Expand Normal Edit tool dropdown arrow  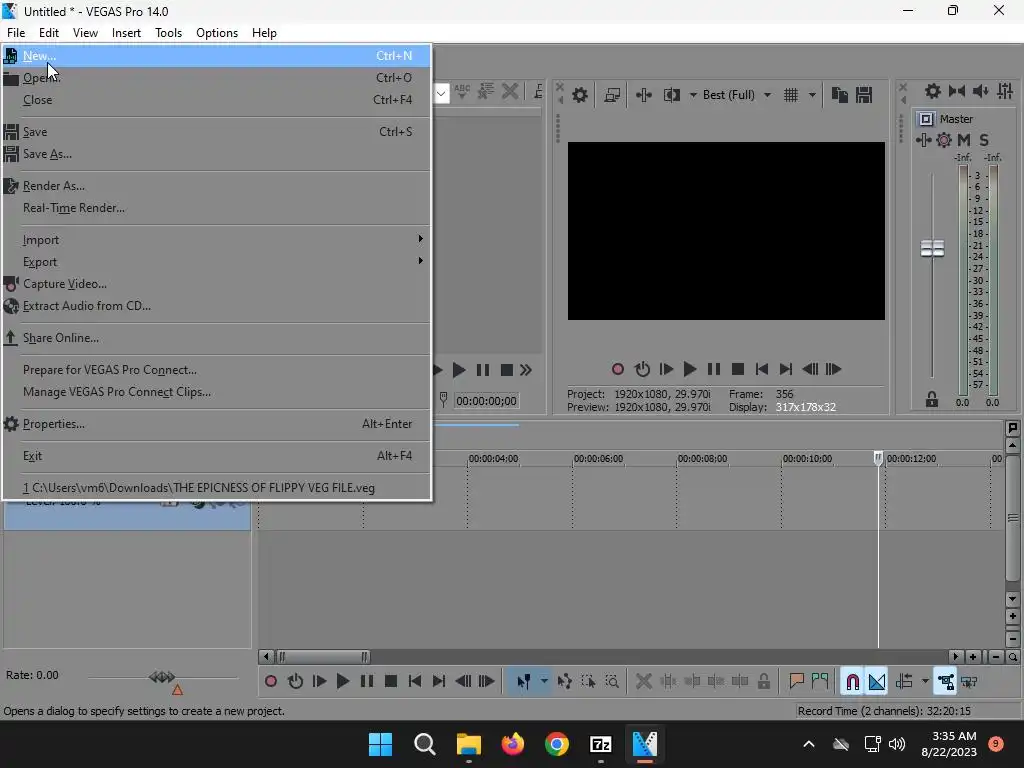pyautogui.click(x=544, y=682)
